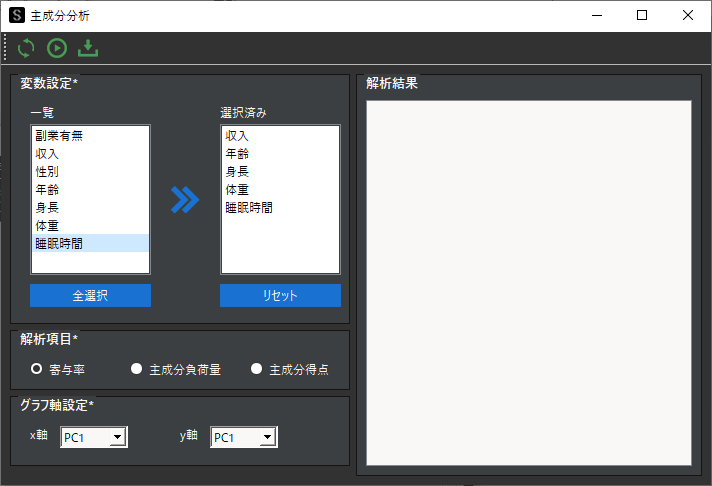Select the 寄与率 radio button
This screenshot has width=712, height=486.
36,369
